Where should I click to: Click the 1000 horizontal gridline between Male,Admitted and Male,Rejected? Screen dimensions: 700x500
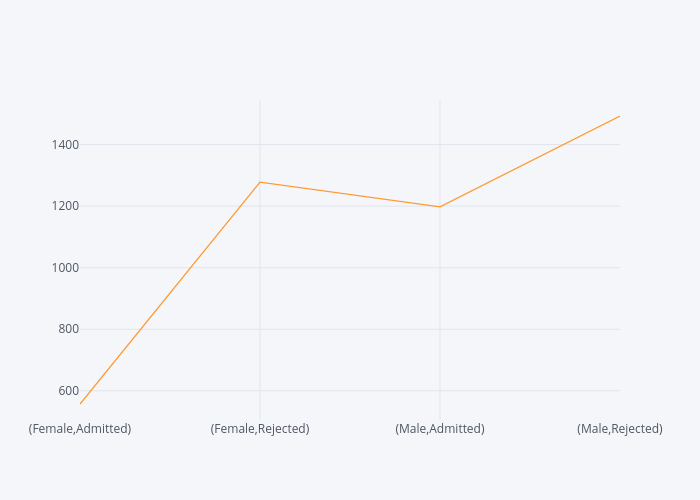(530, 268)
